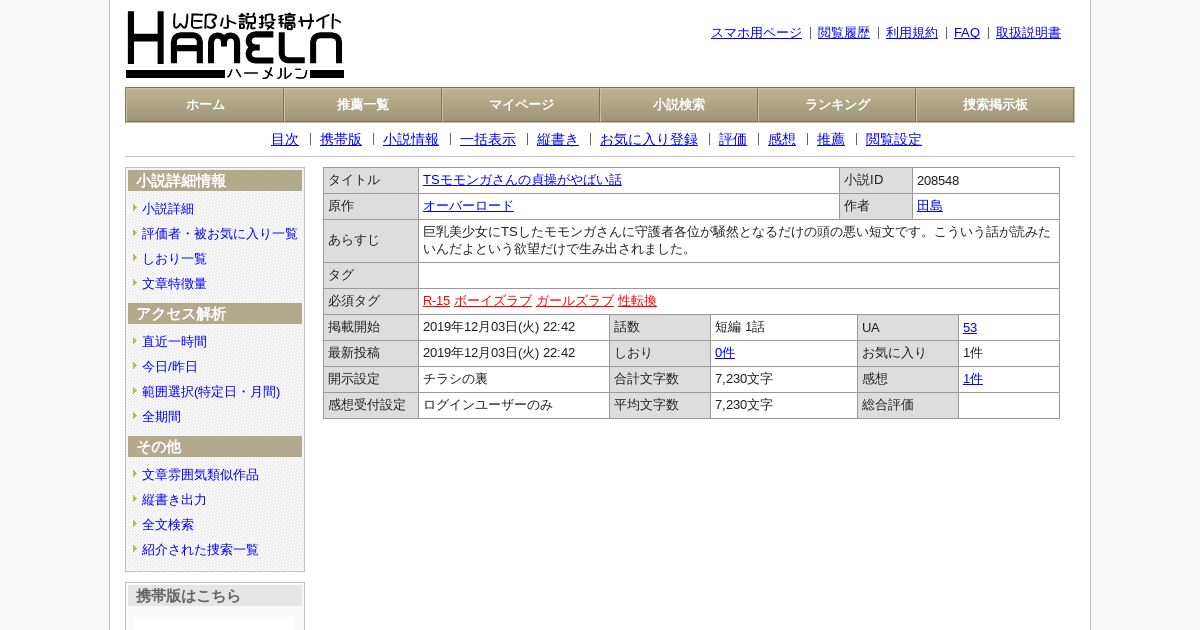Click the R-15 required tag

coord(436,301)
